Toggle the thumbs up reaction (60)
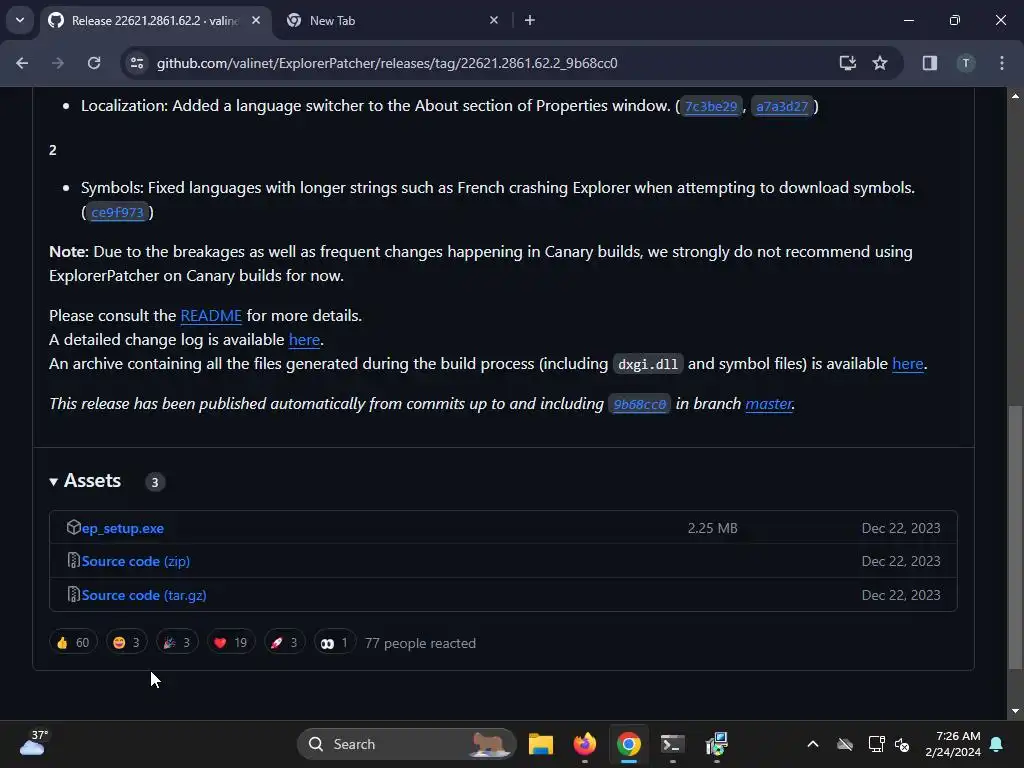The width and height of the screenshot is (1024, 768). tap(73, 643)
